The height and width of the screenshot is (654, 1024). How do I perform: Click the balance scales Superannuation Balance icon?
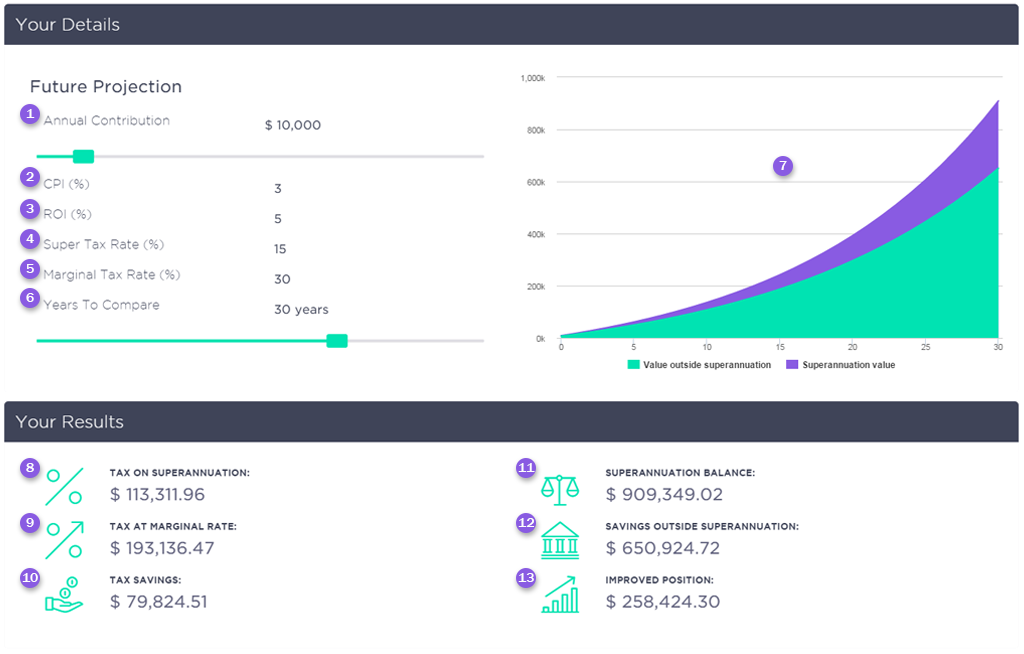click(560, 487)
